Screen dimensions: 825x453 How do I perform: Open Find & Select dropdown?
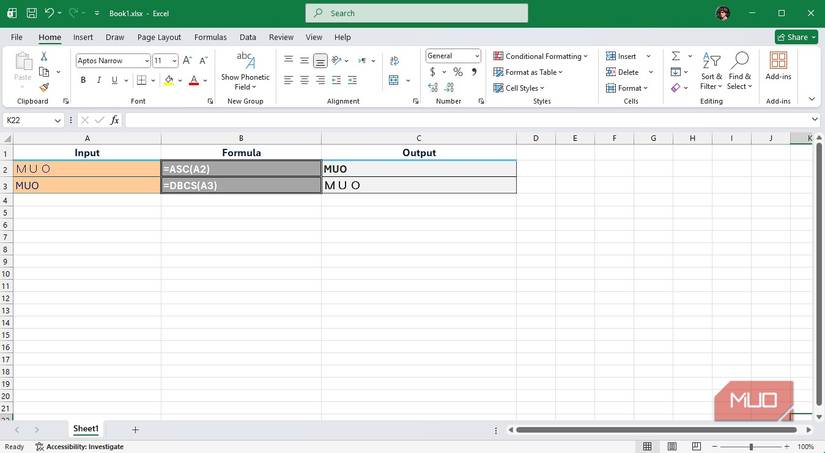740,71
